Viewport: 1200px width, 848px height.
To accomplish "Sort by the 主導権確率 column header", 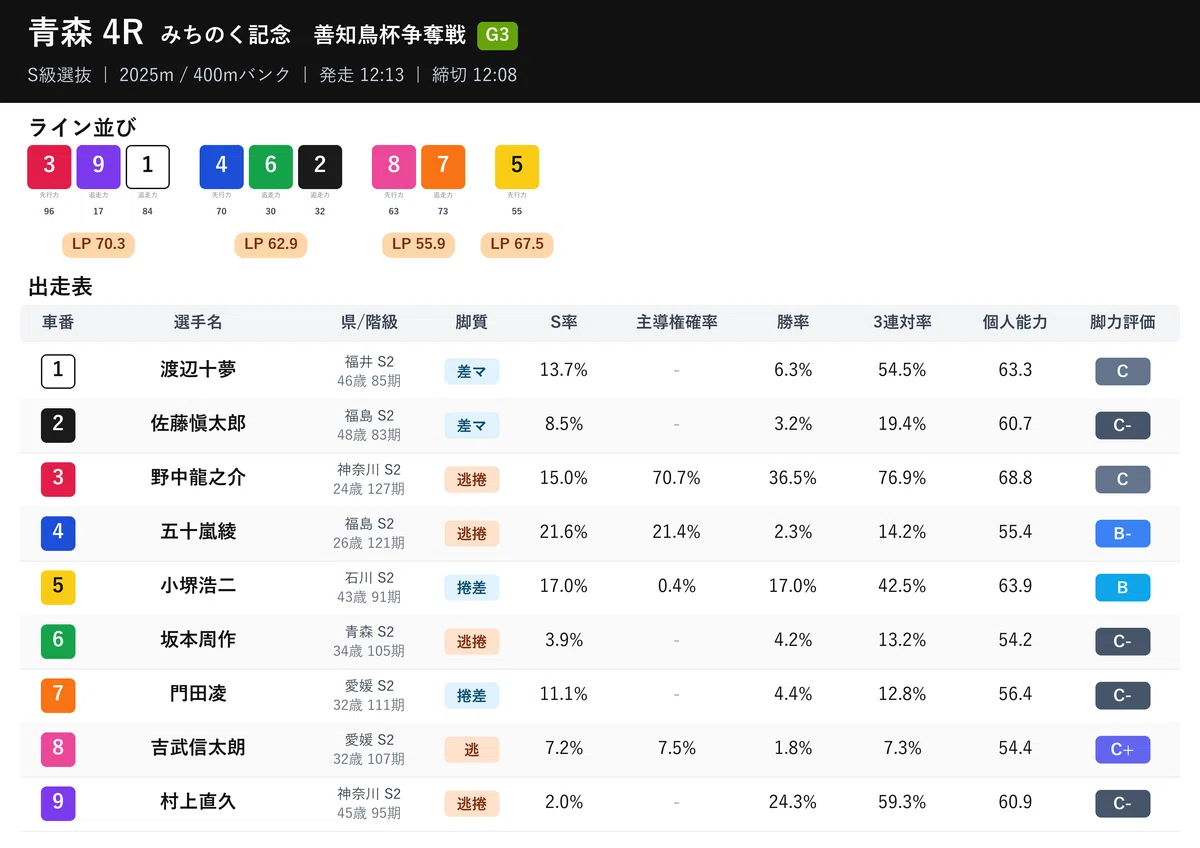I will 677,322.
